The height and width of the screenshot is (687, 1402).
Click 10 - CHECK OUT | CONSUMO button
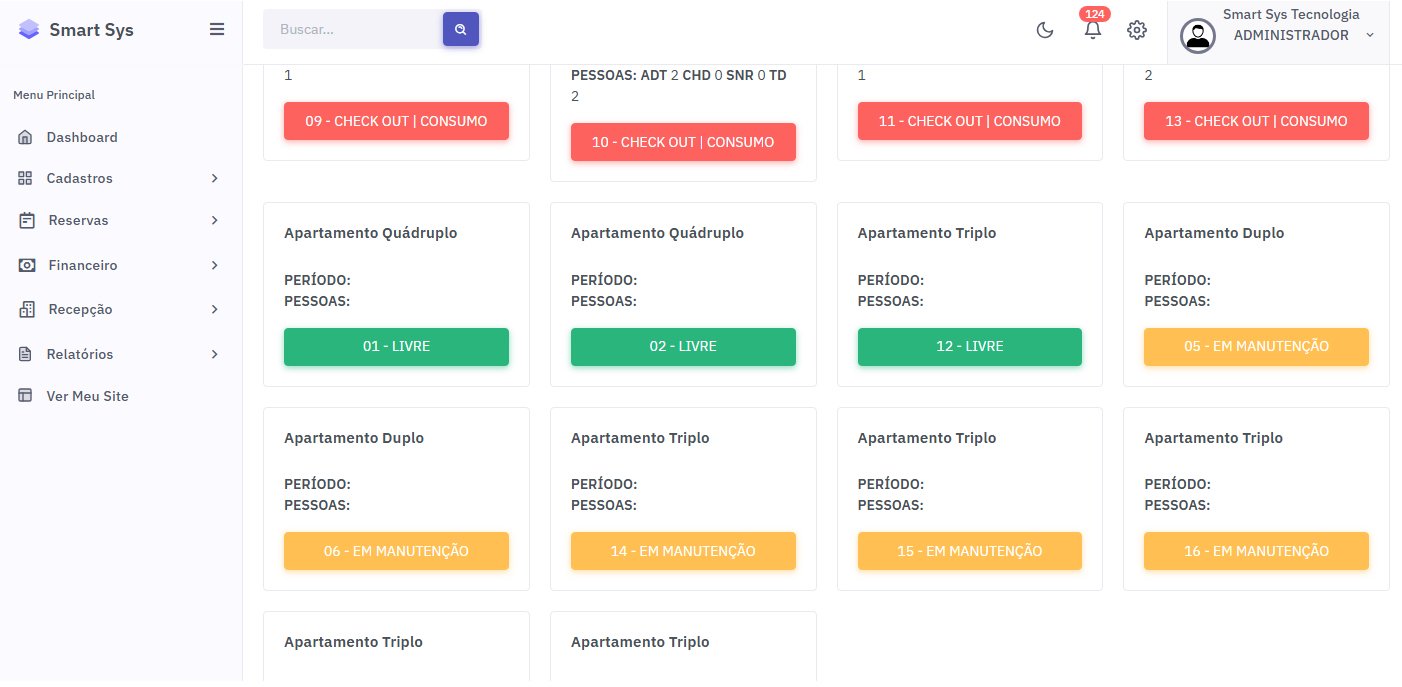(x=683, y=142)
